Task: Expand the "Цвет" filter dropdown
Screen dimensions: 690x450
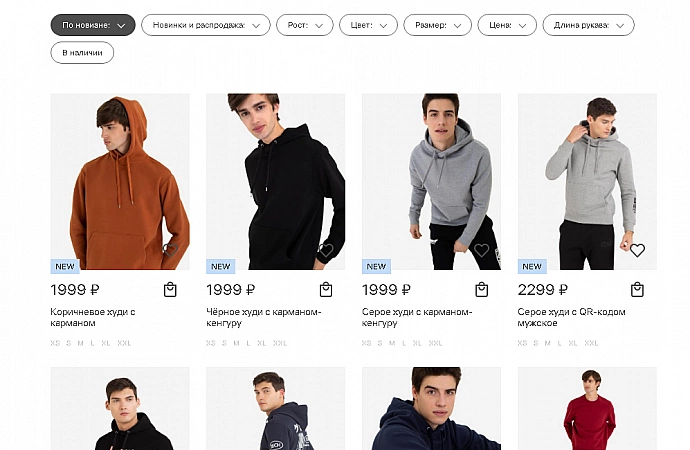Action: click(x=368, y=25)
